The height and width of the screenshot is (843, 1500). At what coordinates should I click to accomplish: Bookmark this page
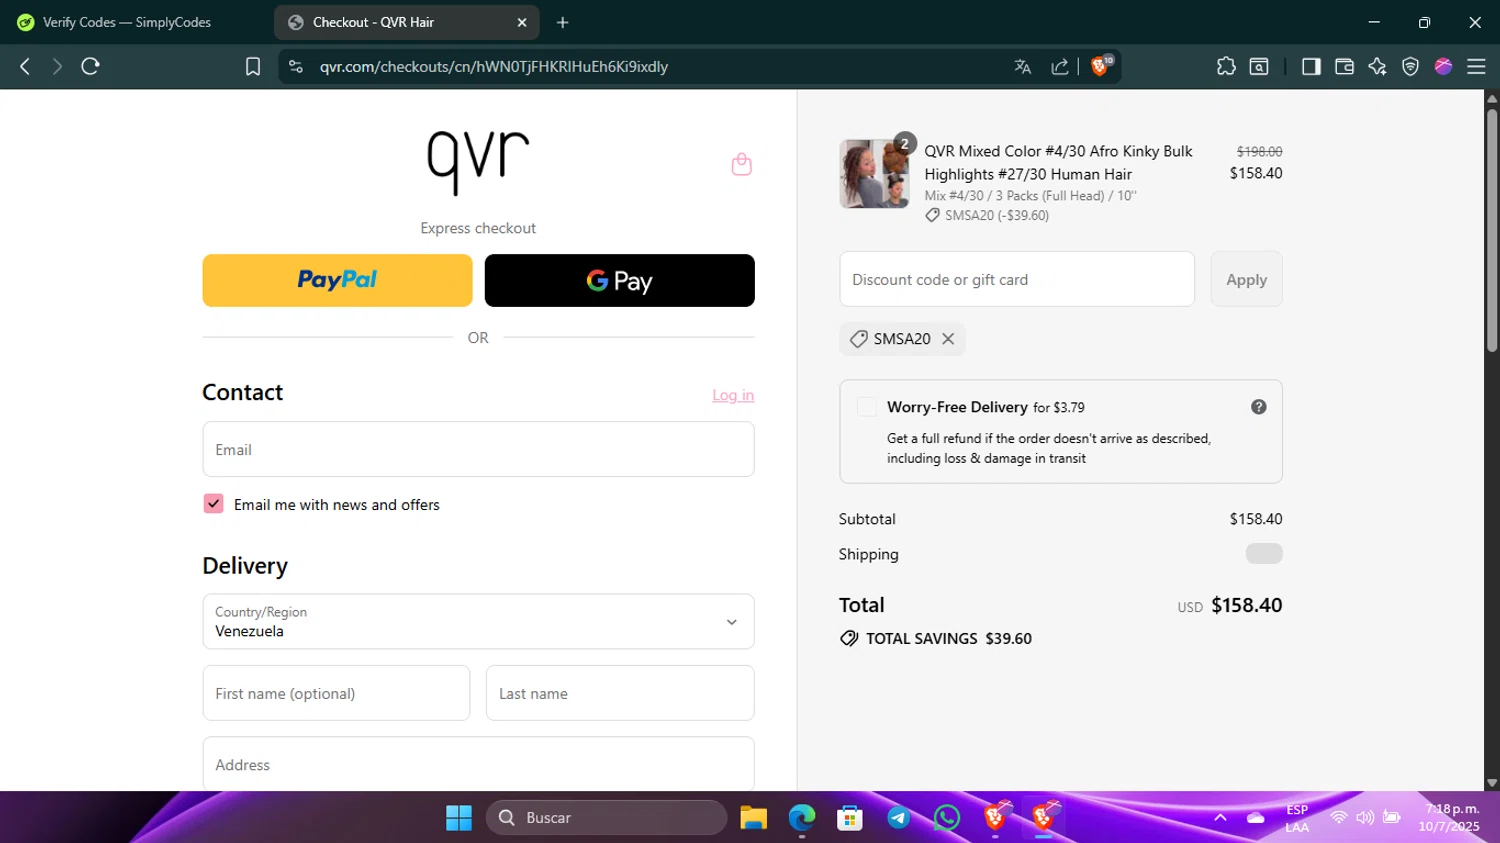click(253, 66)
